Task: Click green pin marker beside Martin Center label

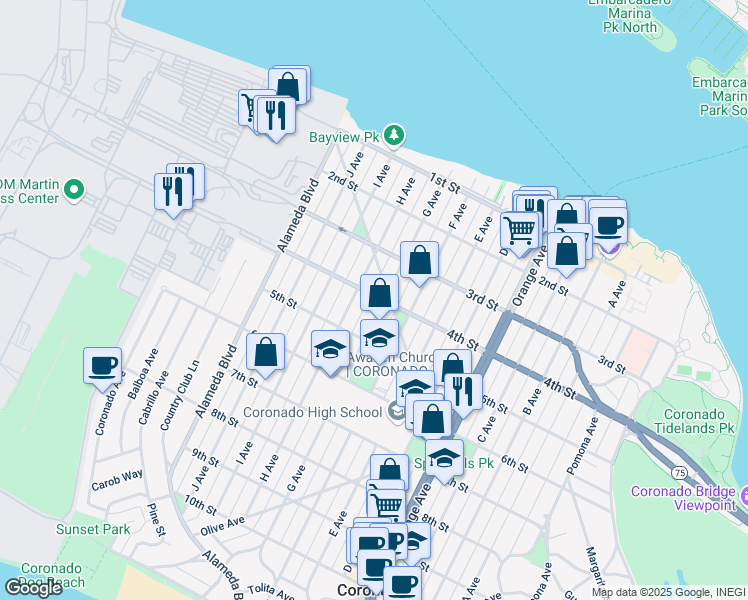Action: coord(74,189)
